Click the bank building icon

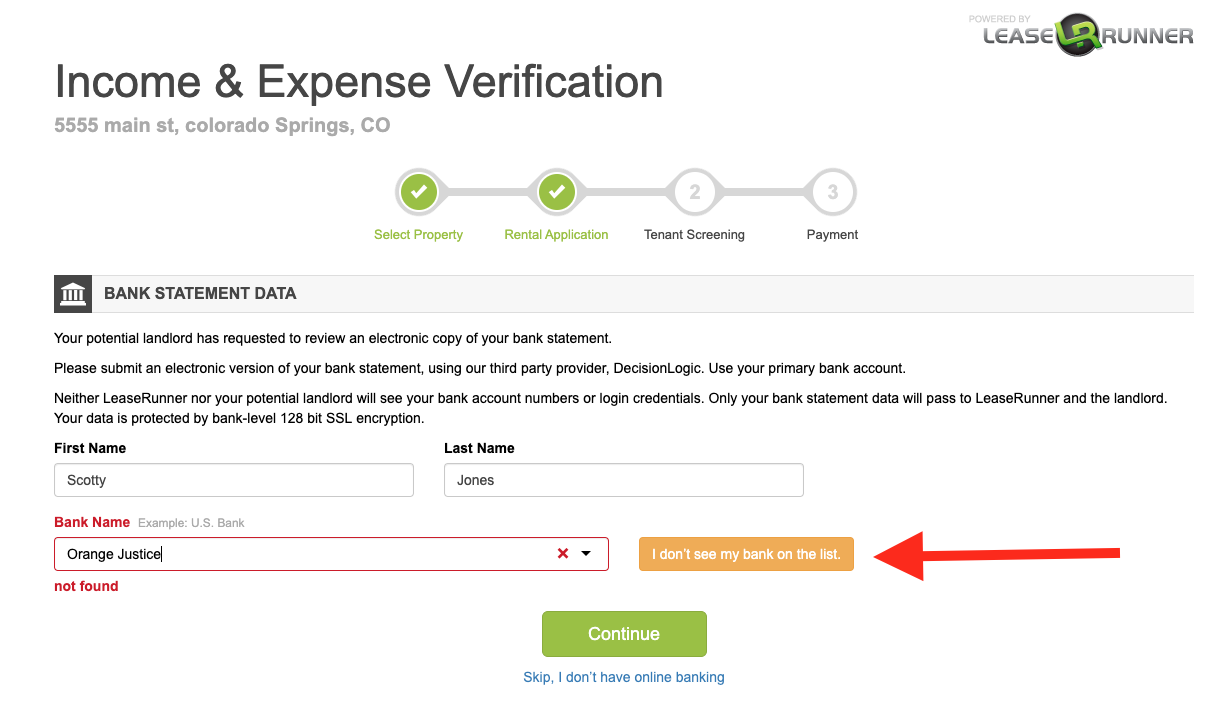[73, 294]
